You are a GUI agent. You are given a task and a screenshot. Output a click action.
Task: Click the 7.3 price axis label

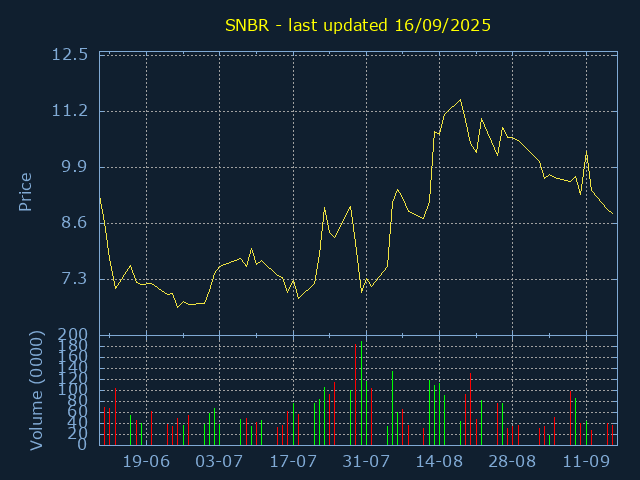pos(75,279)
